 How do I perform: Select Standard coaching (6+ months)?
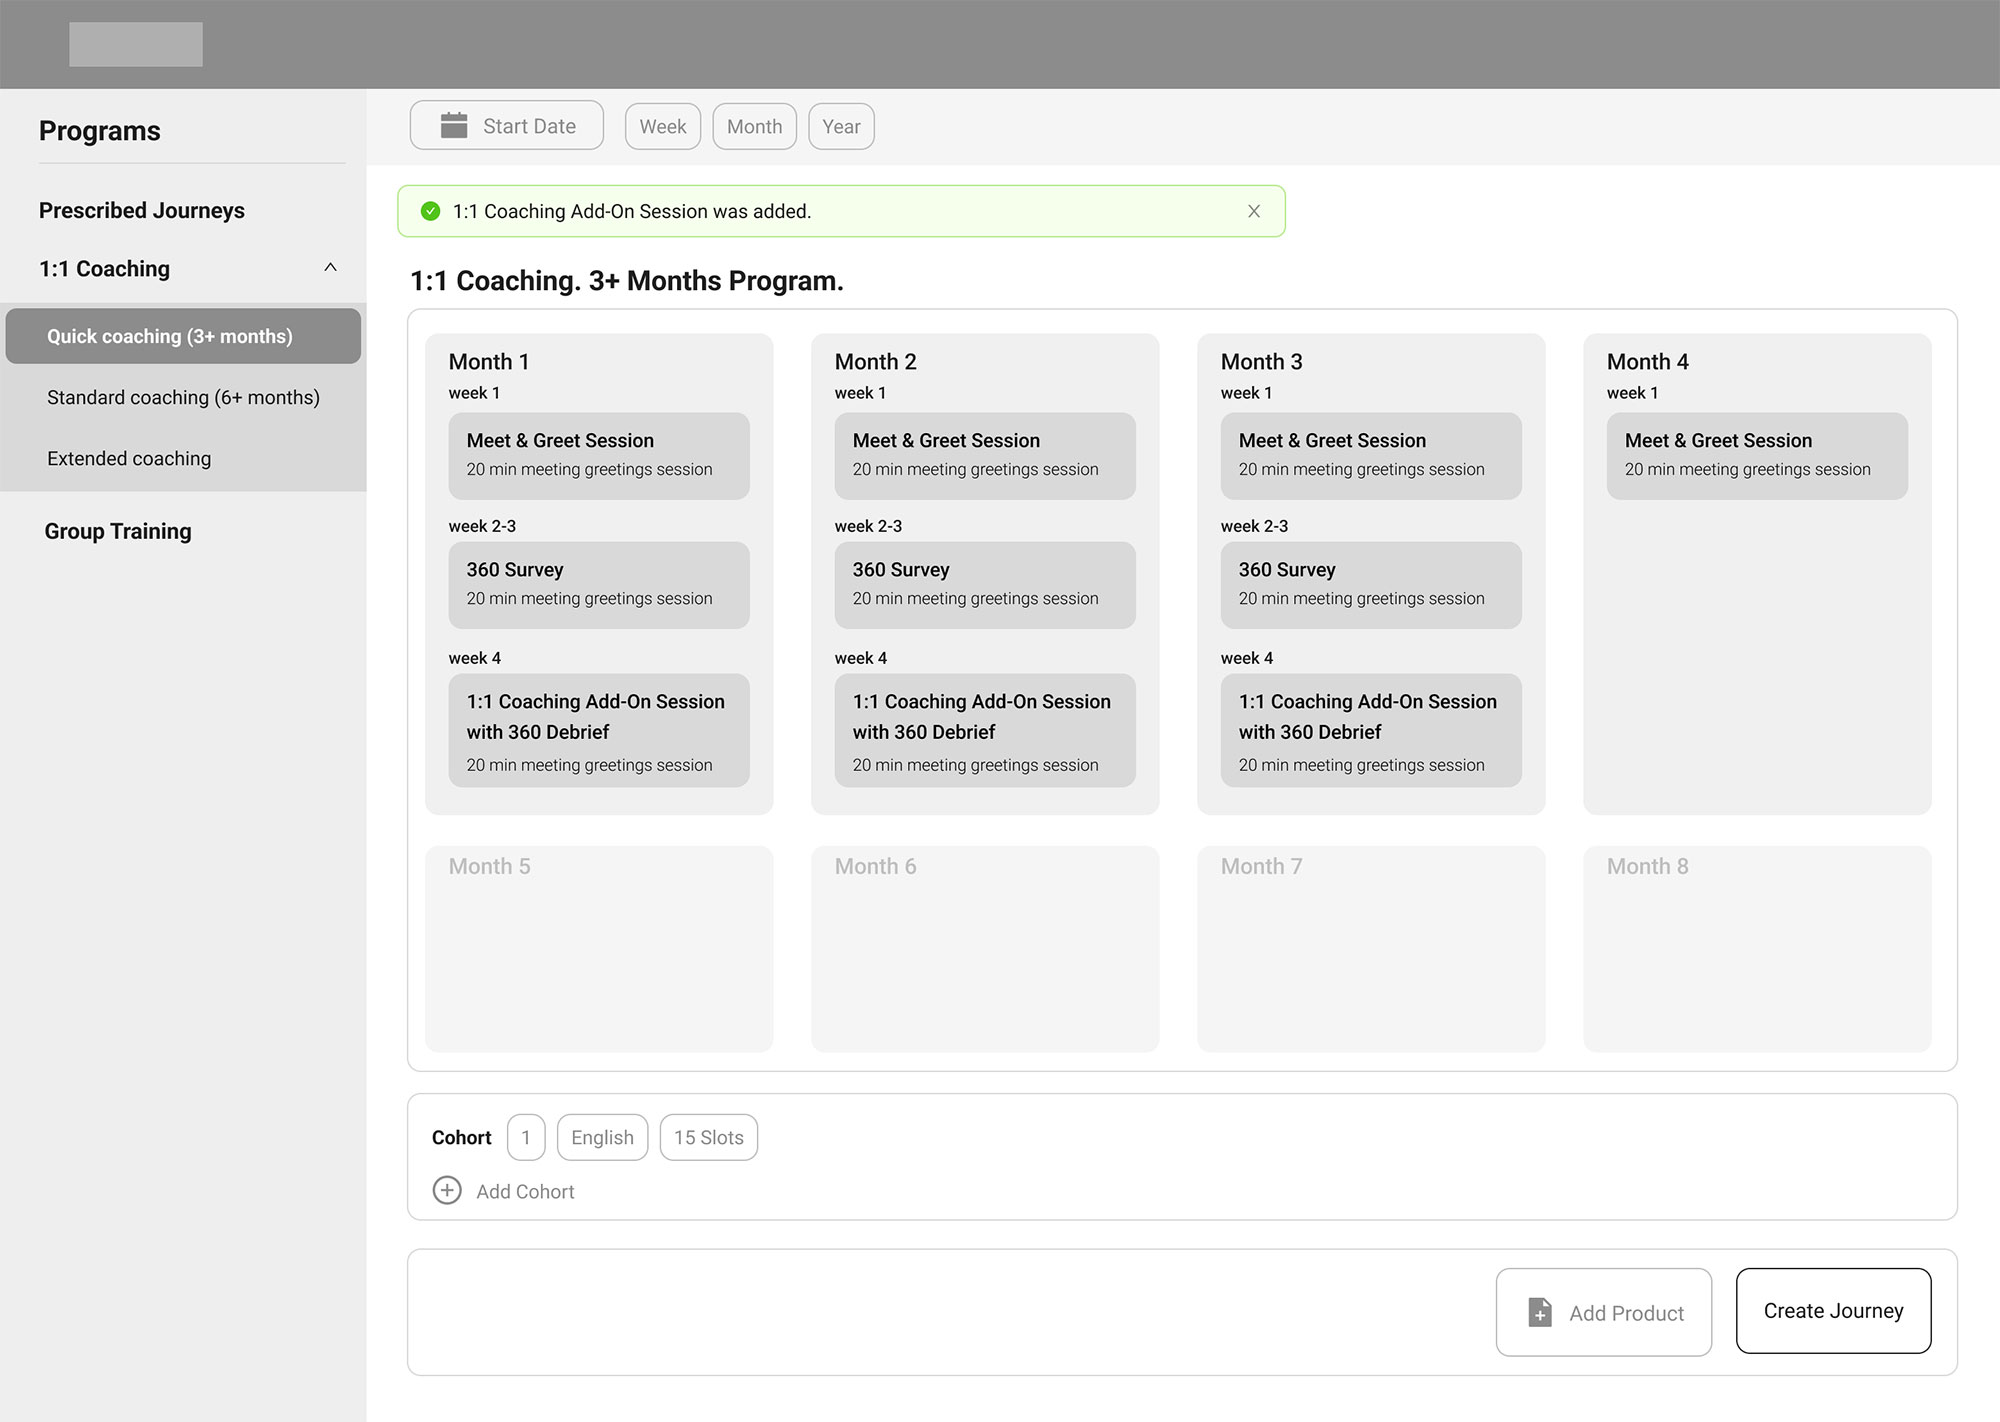pos(183,398)
